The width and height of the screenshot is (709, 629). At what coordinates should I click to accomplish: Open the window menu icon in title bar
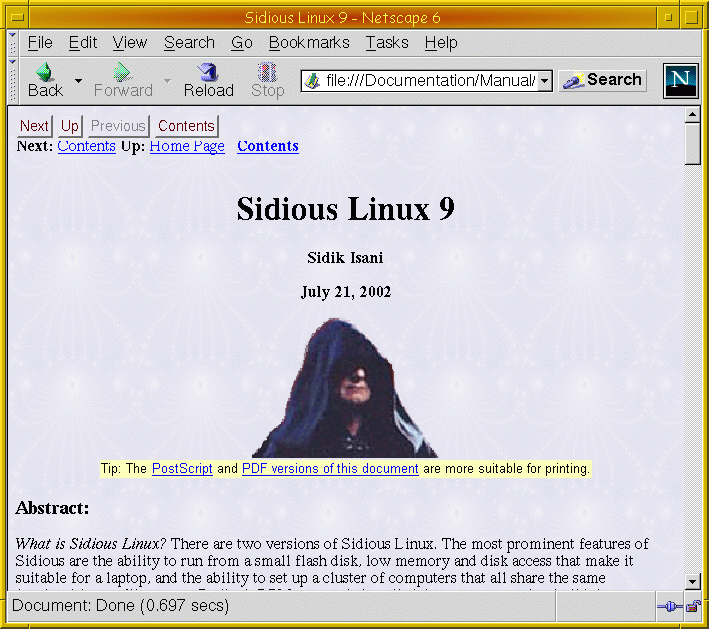pos(18,18)
